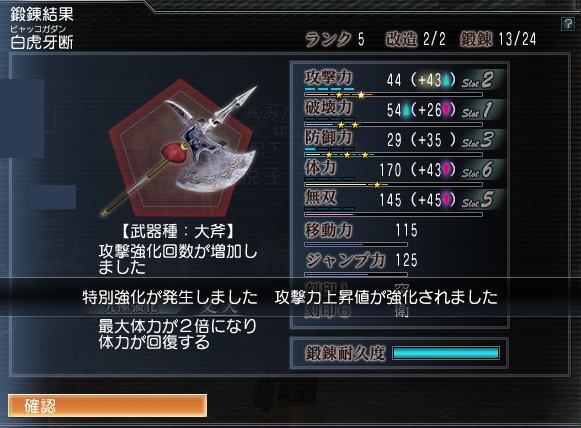Click the ジャンプ力 stat row
Viewport: 581px width, 428px height.
pos(361,264)
